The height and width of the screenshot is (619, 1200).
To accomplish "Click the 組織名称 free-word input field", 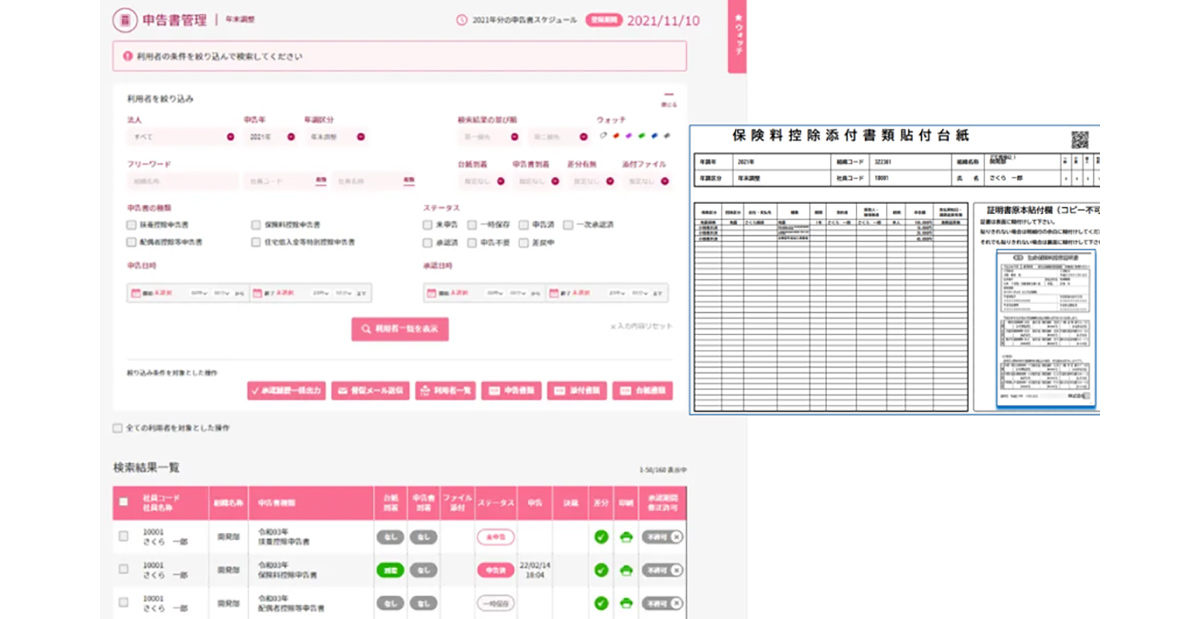I will [x=183, y=181].
